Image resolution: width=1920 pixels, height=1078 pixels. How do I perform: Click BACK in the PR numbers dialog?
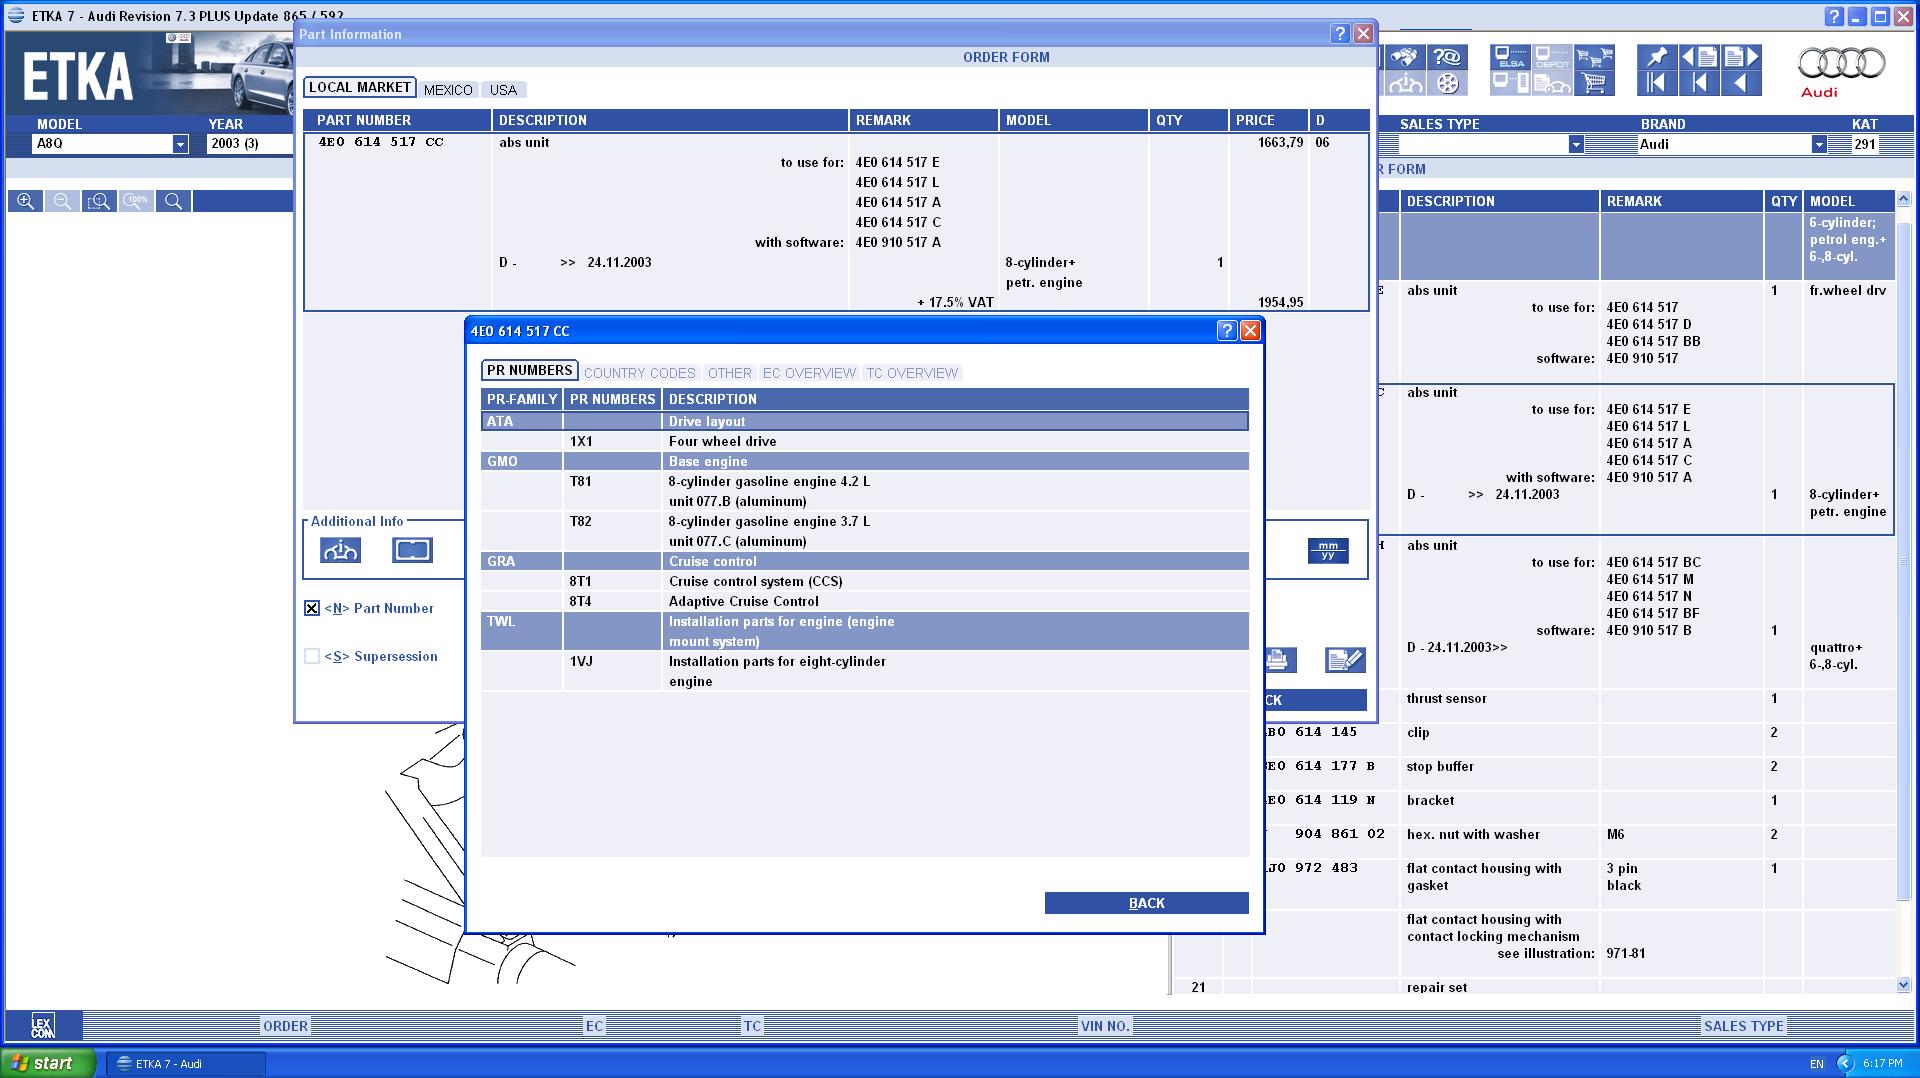tap(1147, 903)
